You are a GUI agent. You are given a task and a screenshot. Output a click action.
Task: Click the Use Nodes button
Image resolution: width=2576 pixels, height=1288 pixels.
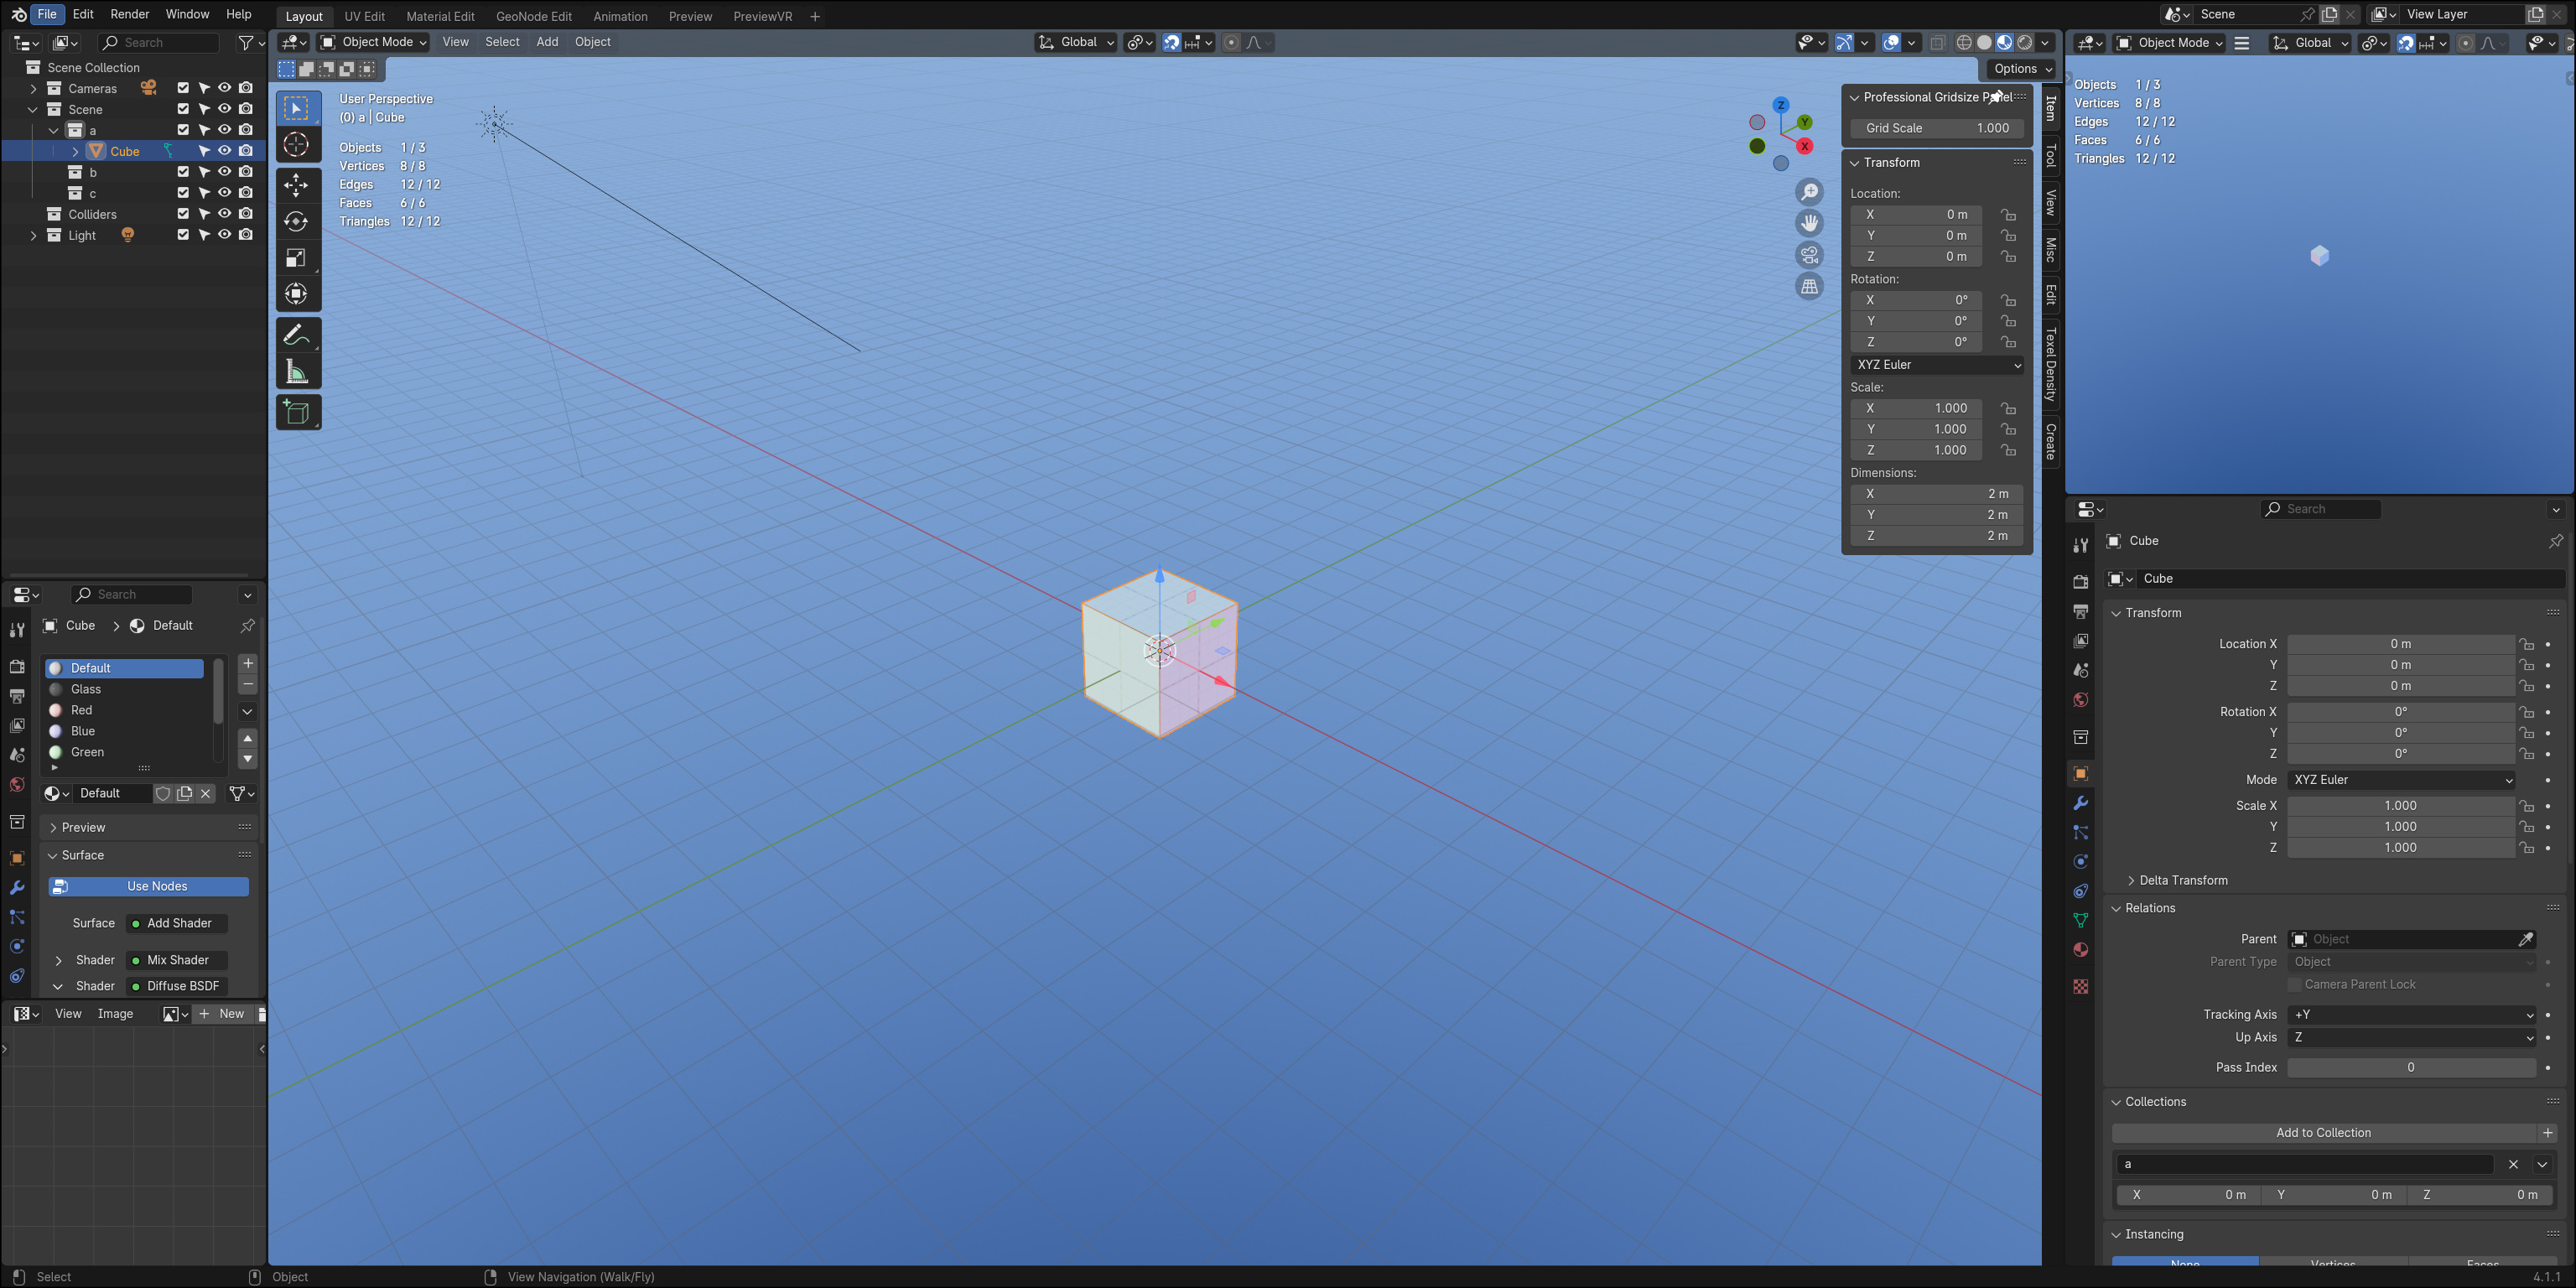(x=148, y=886)
